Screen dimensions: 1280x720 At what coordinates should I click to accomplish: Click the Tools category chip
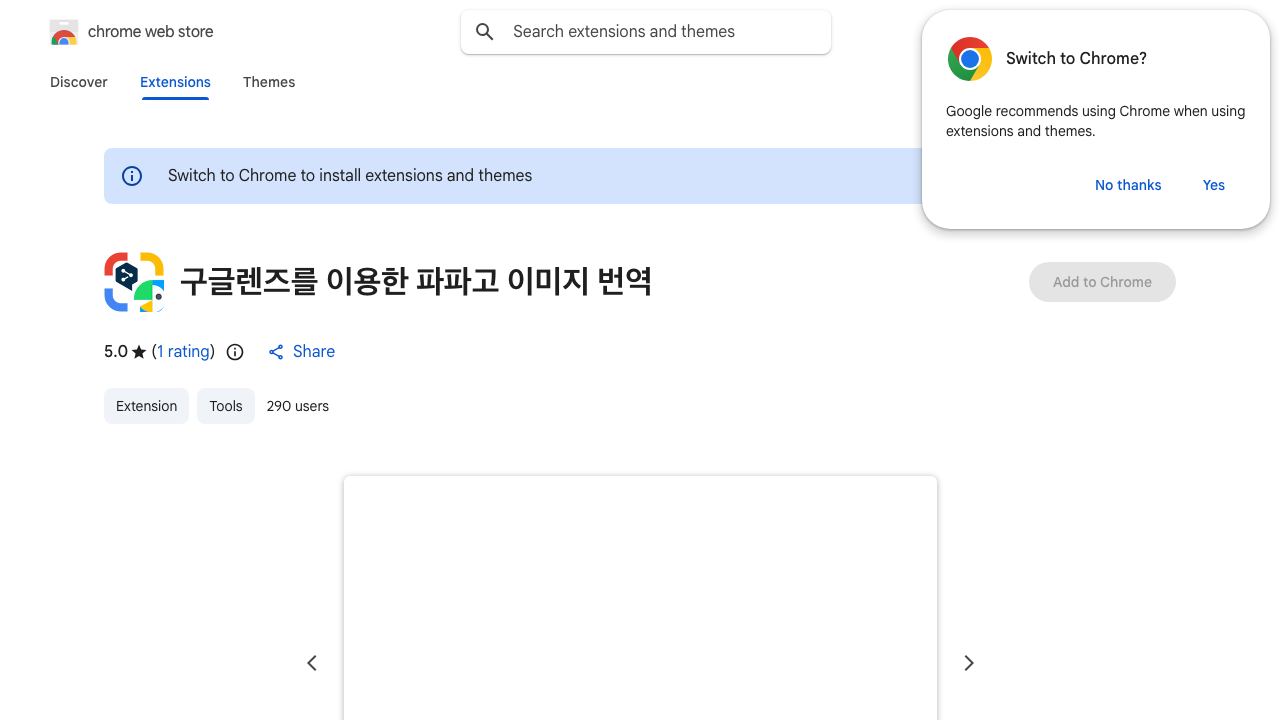point(226,406)
